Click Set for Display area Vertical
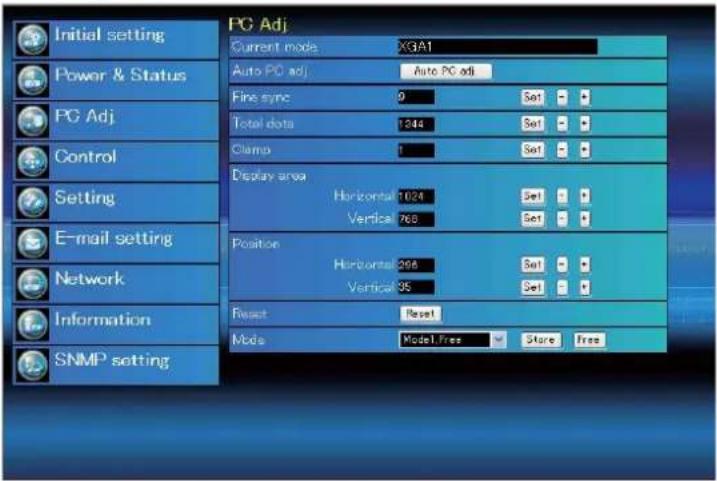This screenshot has height=481, width=717. point(533,219)
